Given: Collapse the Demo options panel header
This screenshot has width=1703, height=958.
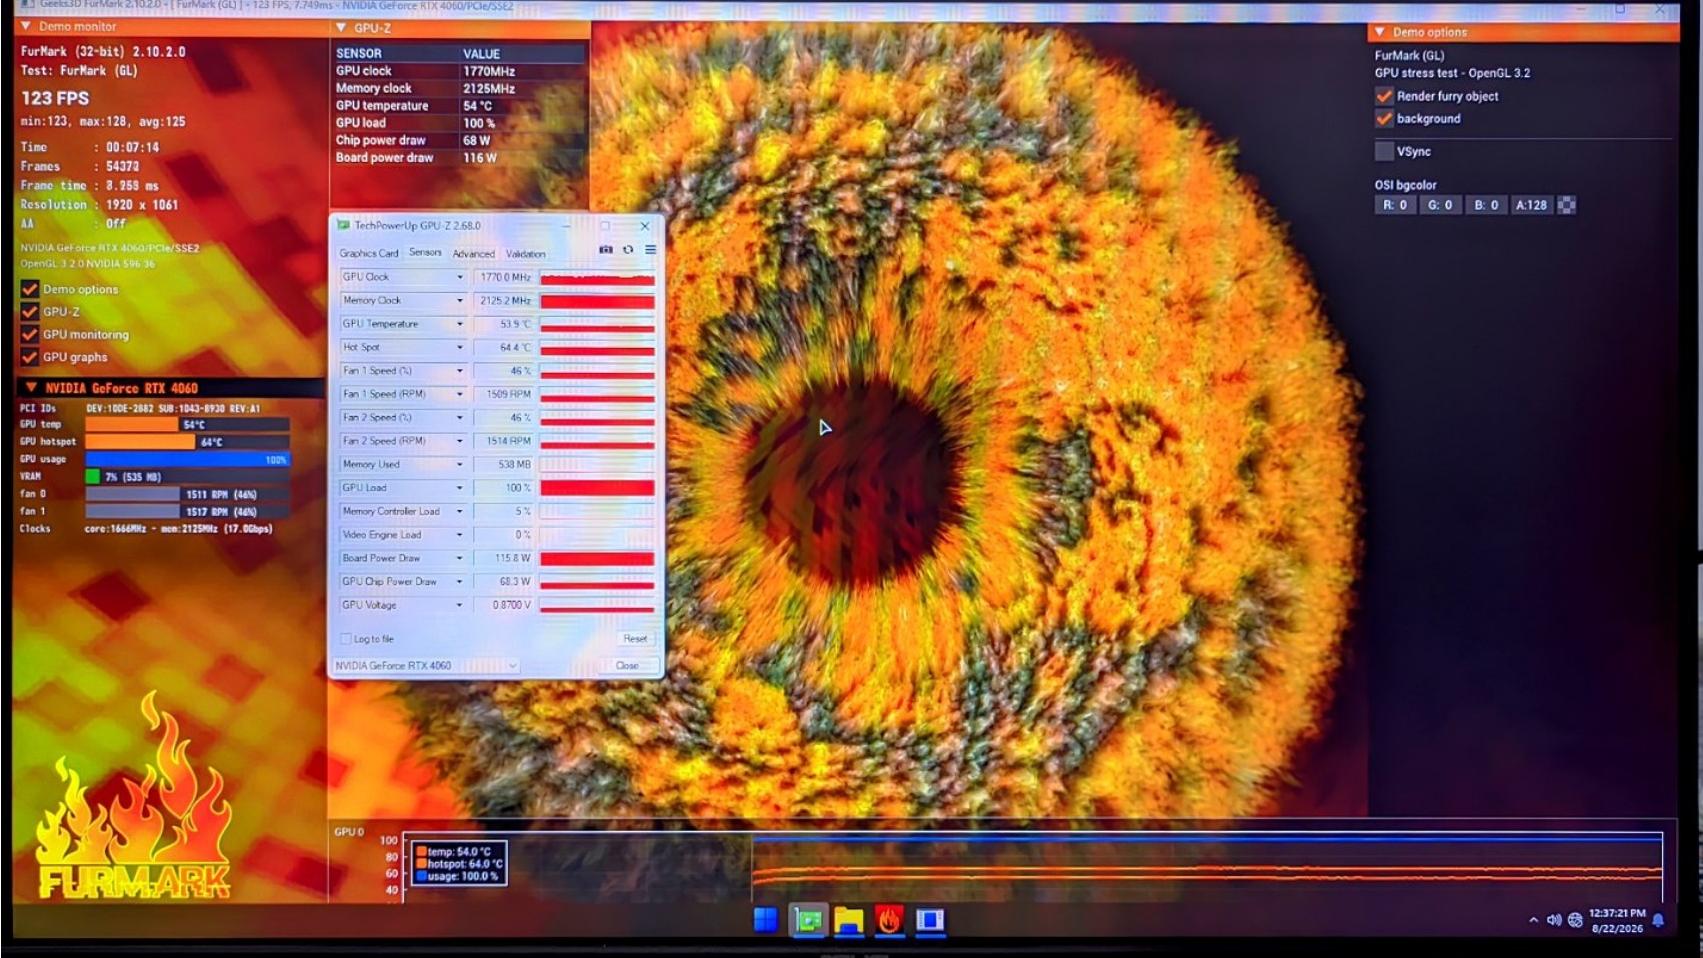Looking at the screenshot, I should (1380, 32).
